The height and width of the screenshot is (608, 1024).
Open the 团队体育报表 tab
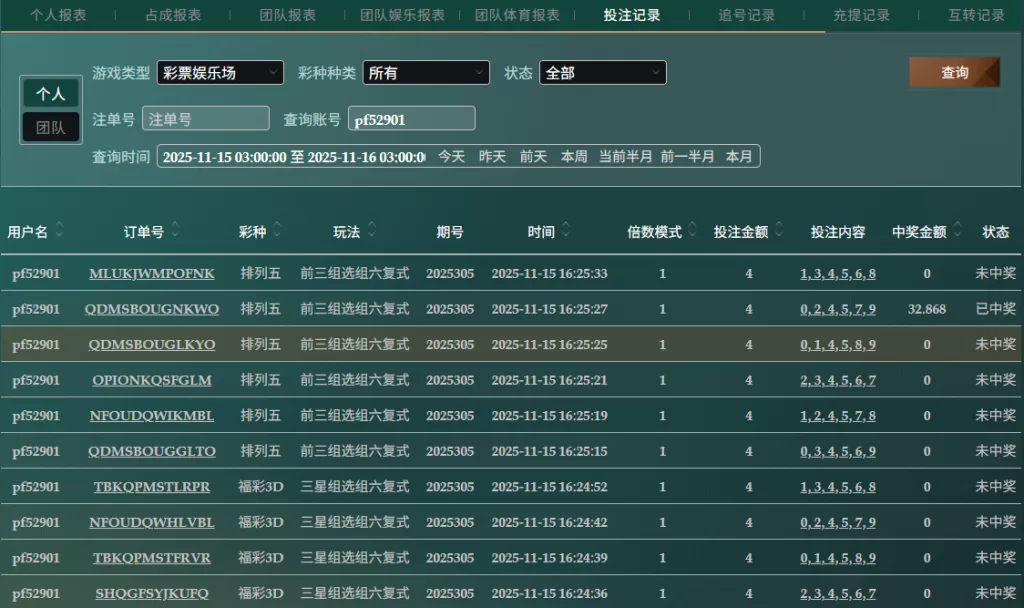pos(517,15)
